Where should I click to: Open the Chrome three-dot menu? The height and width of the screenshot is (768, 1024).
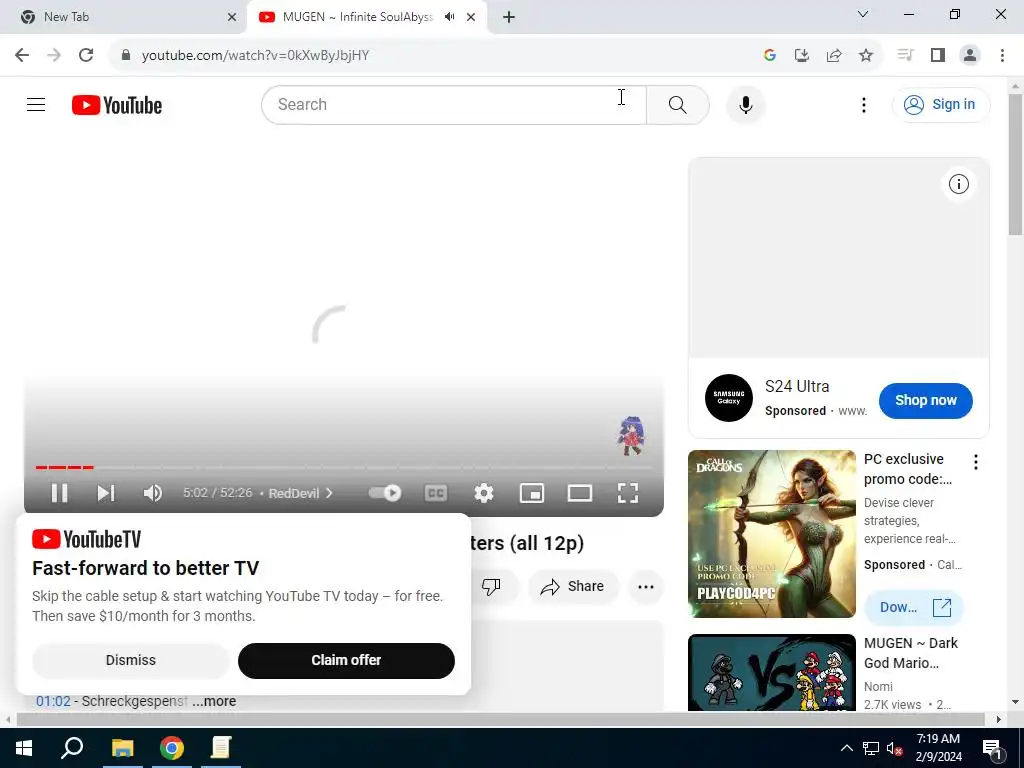click(1002, 55)
